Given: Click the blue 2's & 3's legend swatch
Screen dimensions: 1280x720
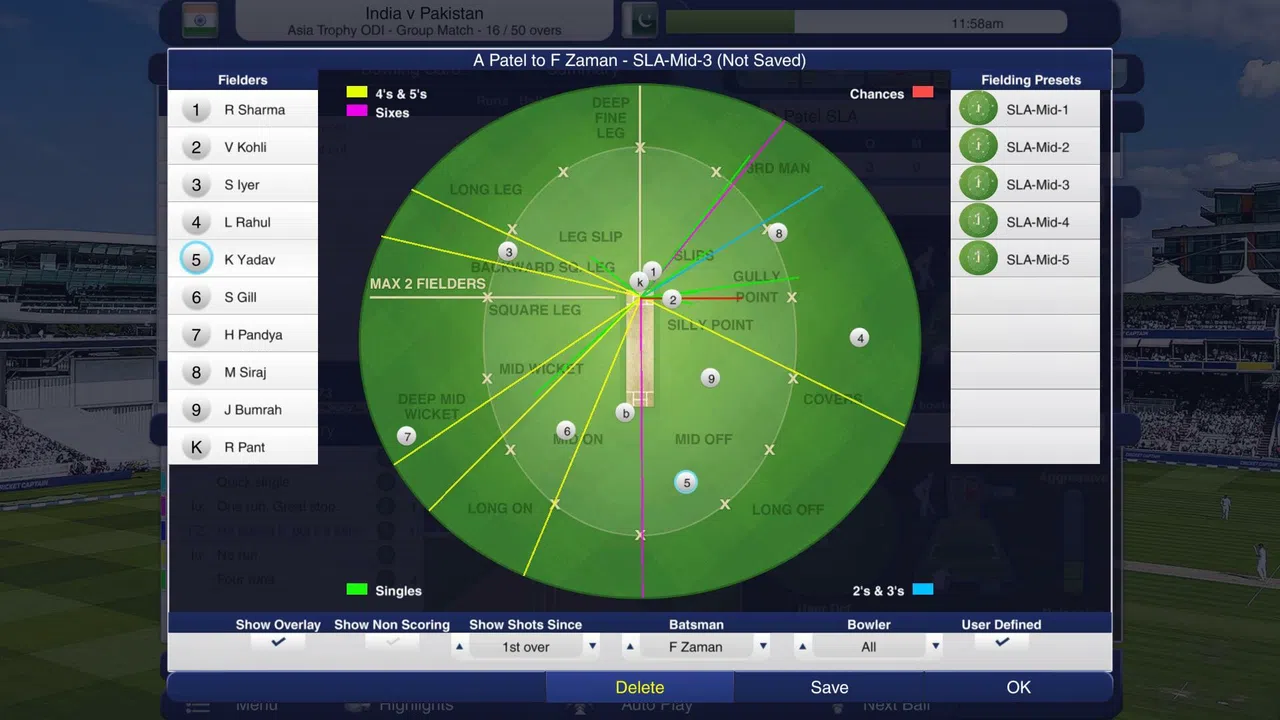Looking at the screenshot, I should pos(923,589).
